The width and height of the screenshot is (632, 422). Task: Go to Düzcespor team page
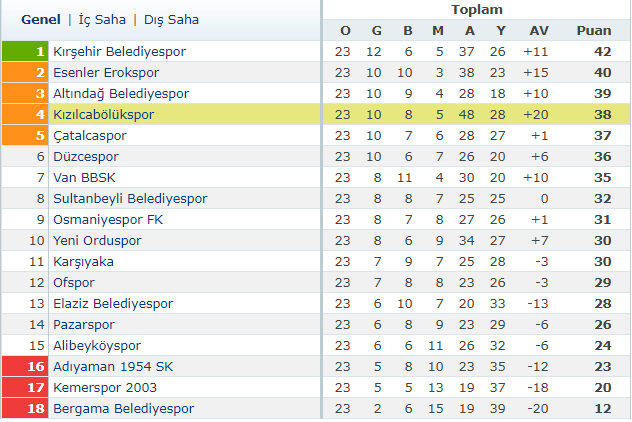click(88, 156)
